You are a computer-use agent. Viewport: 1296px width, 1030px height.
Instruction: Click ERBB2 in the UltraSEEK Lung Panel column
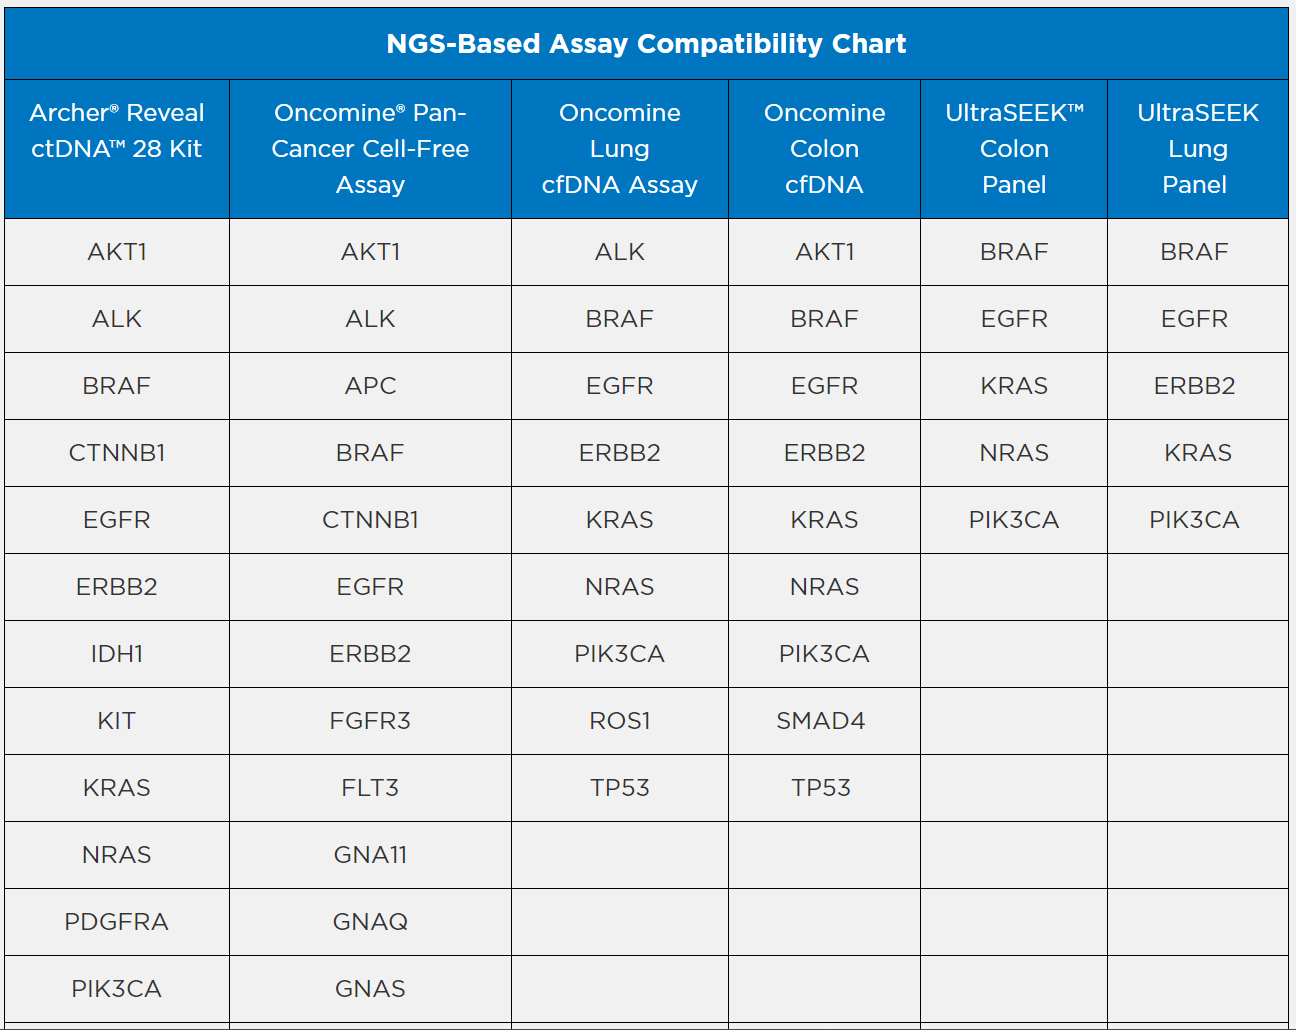point(1194,386)
